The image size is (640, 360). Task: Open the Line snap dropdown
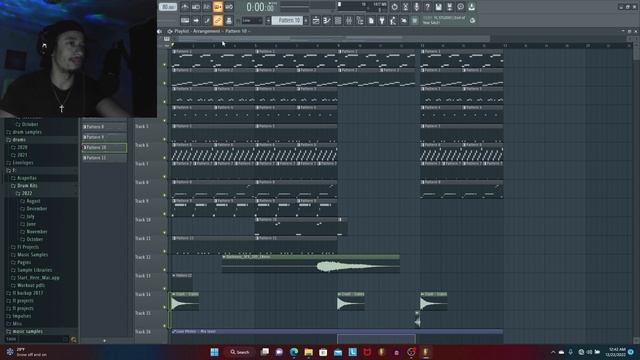(x=252, y=20)
